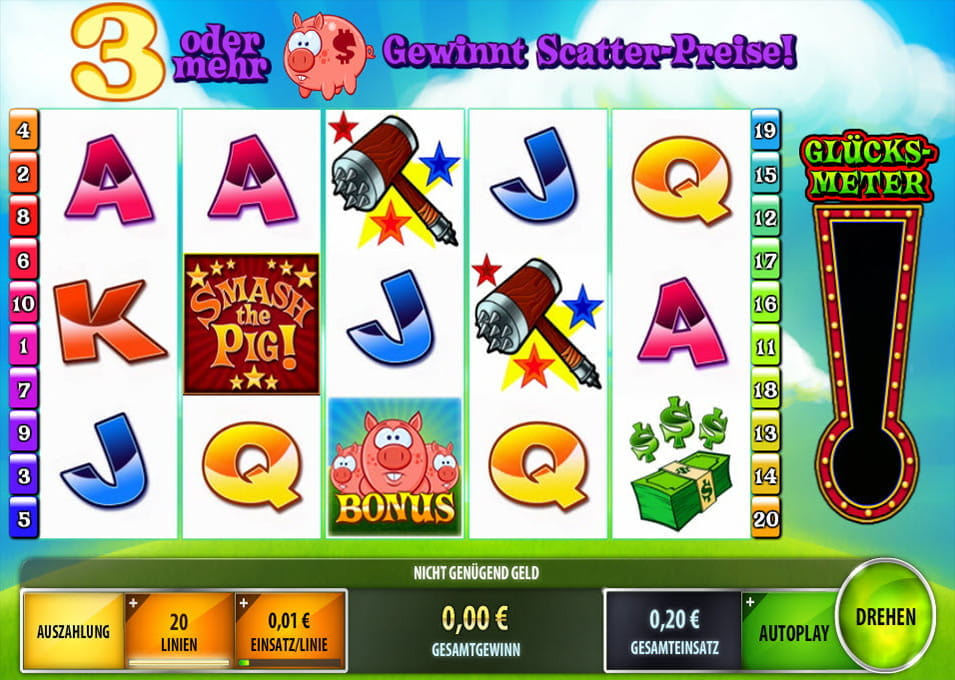
Task: Increase lines with plus on 20 Linien
Action: click(133, 603)
